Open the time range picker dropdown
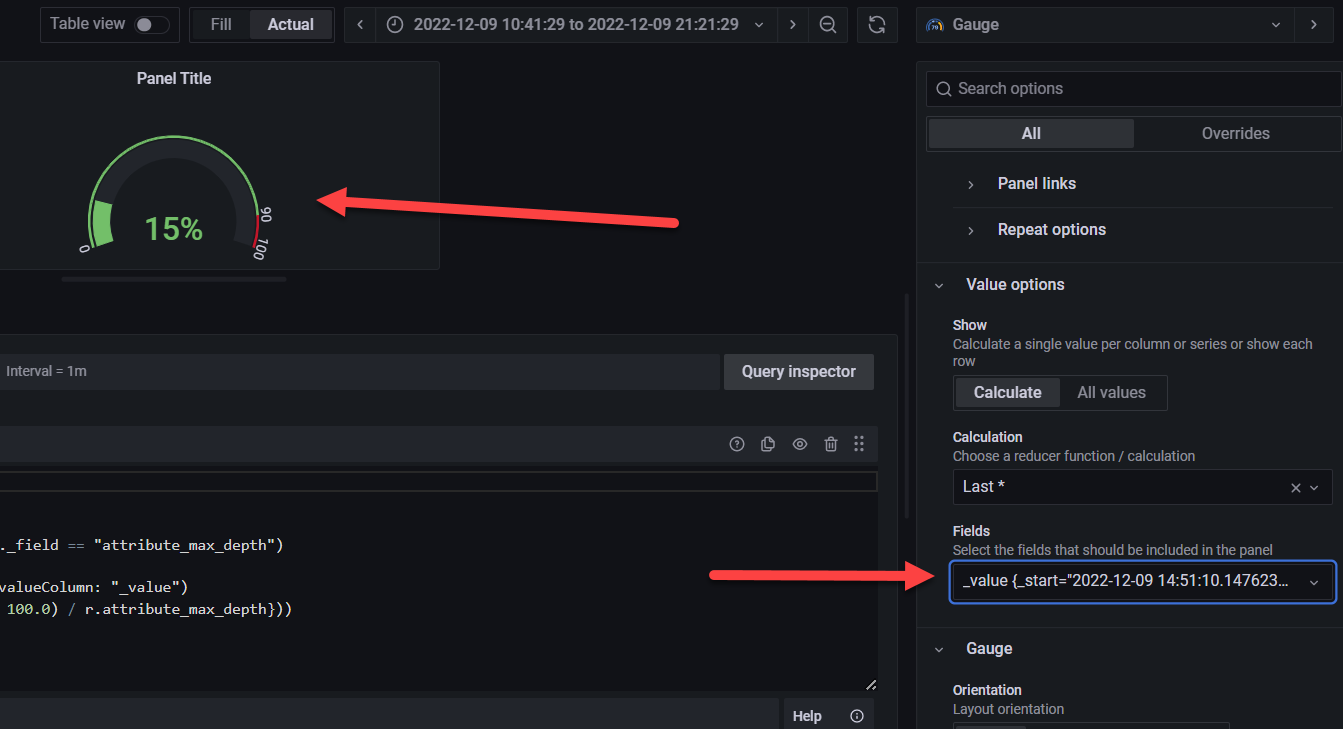The height and width of the screenshot is (729, 1343). pyautogui.click(x=757, y=24)
